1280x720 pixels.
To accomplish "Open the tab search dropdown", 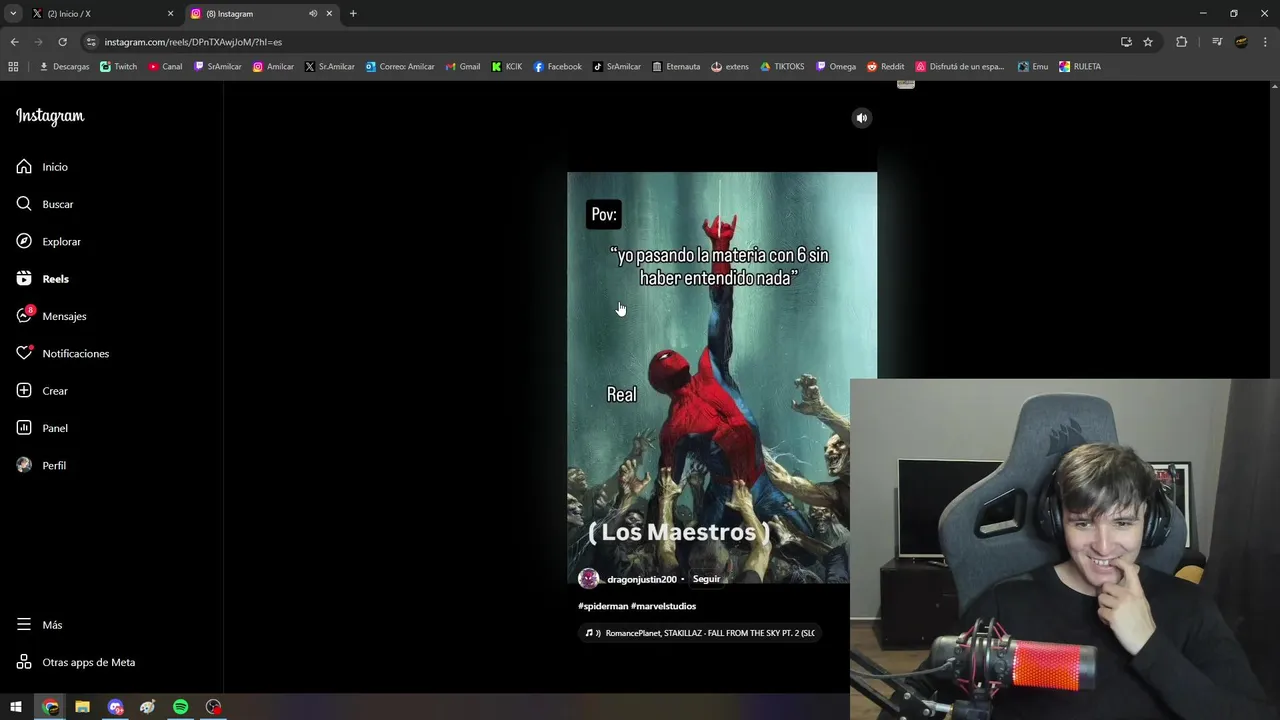I will [x=13, y=14].
